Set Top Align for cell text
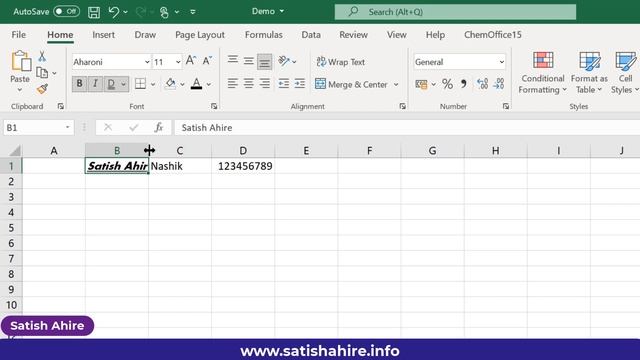Screen dimensions: 640x360 pyautogui.click(x=233, y=61)
